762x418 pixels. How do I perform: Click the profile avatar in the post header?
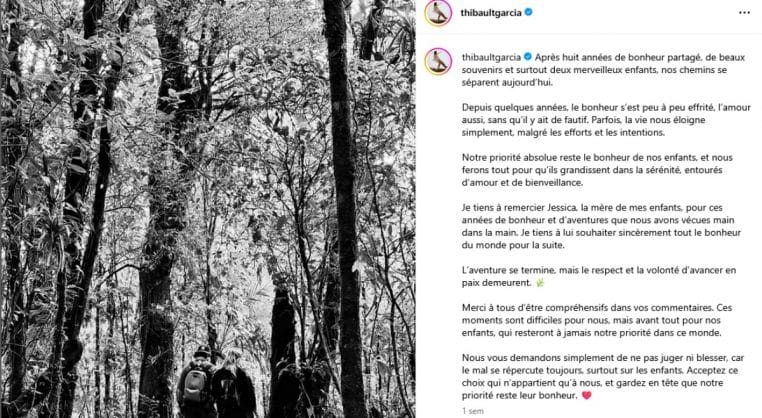click(x=438, y=13)
